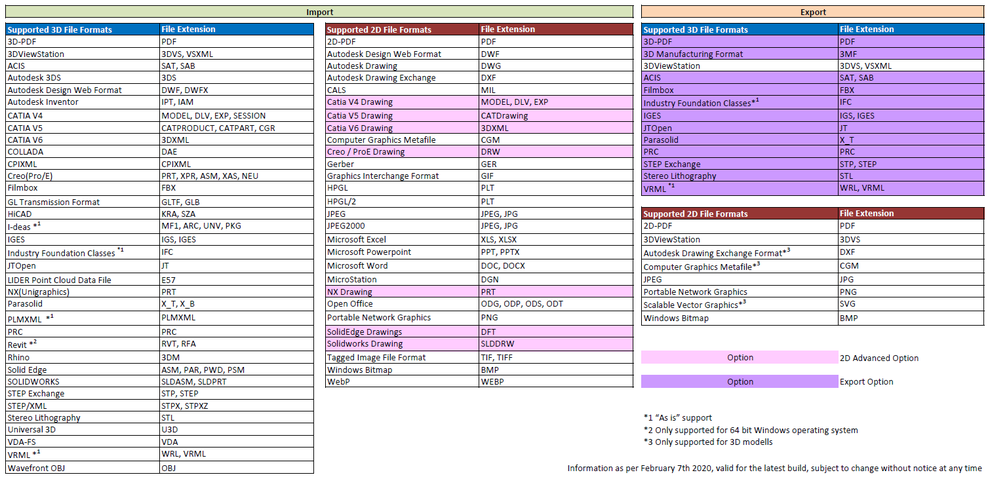Click 'MODEL, DLV, EXP, SESSION' extension cell

click(x=236, y=116)
